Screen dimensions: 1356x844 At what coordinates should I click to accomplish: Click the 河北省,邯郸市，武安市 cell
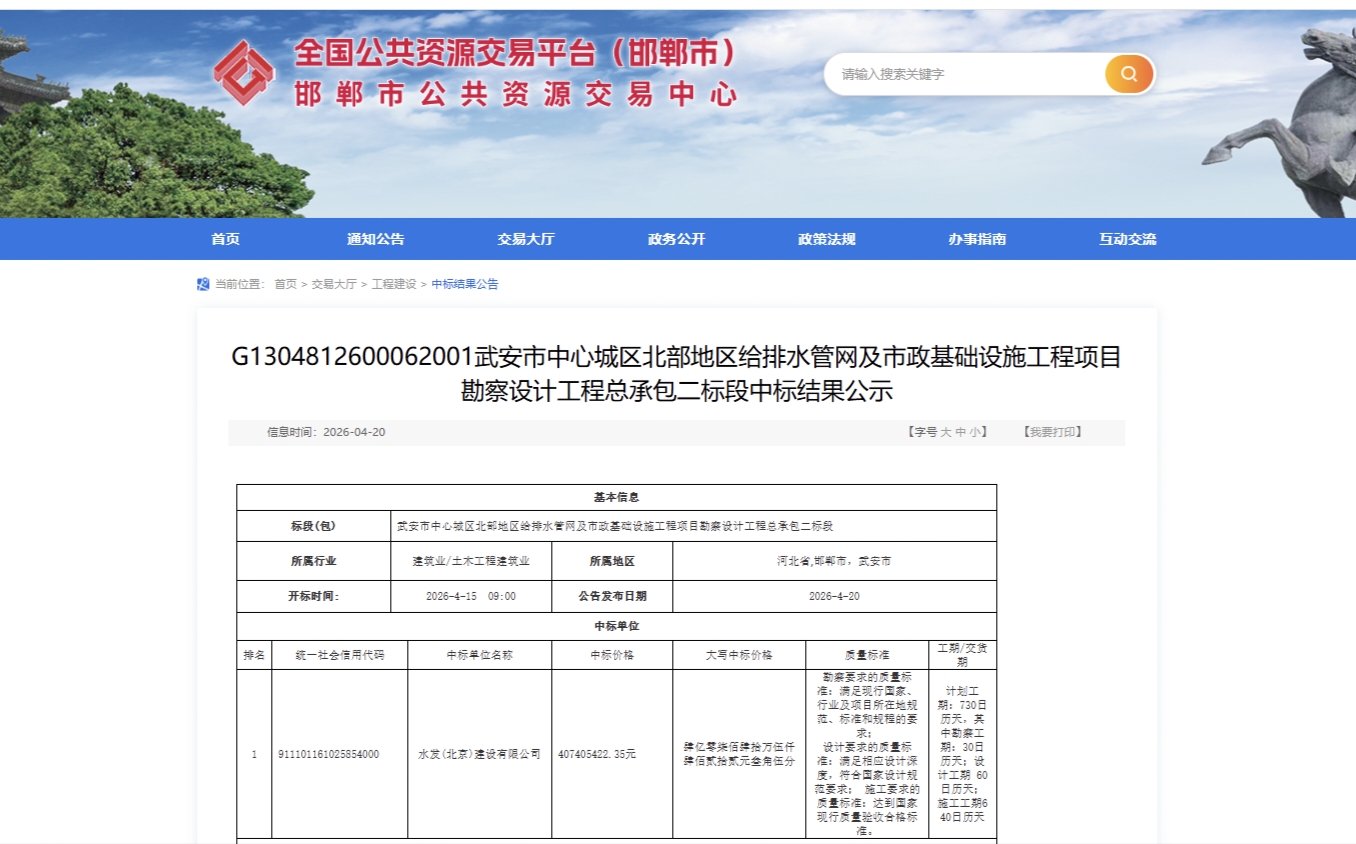point(834,561)
